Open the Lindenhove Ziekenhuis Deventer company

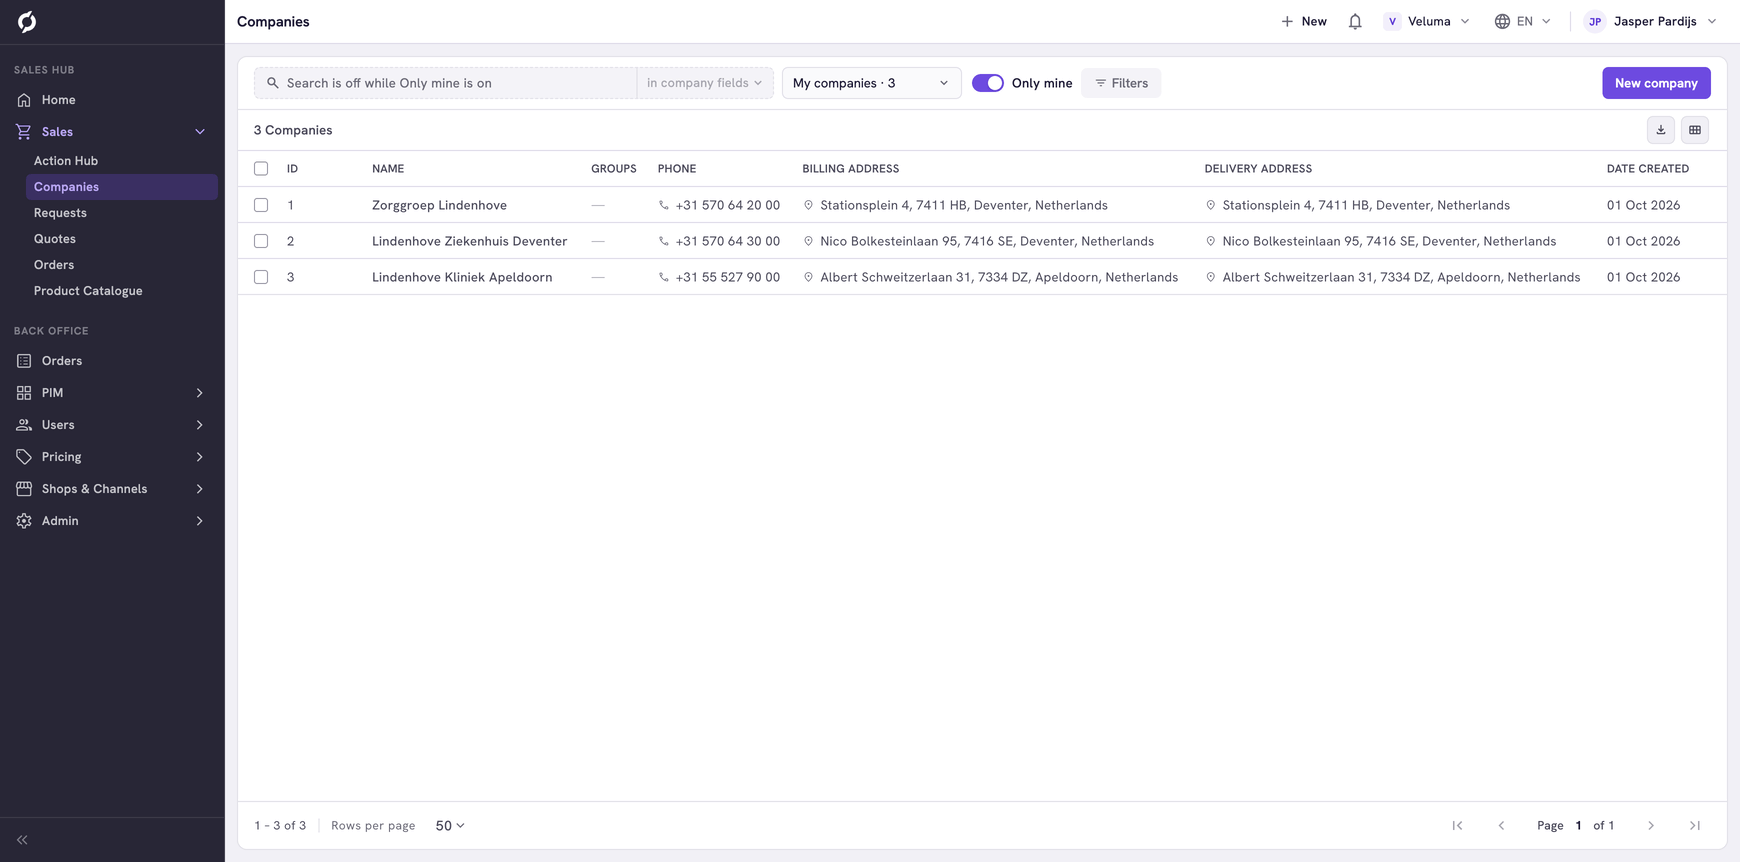click(469, 241)
